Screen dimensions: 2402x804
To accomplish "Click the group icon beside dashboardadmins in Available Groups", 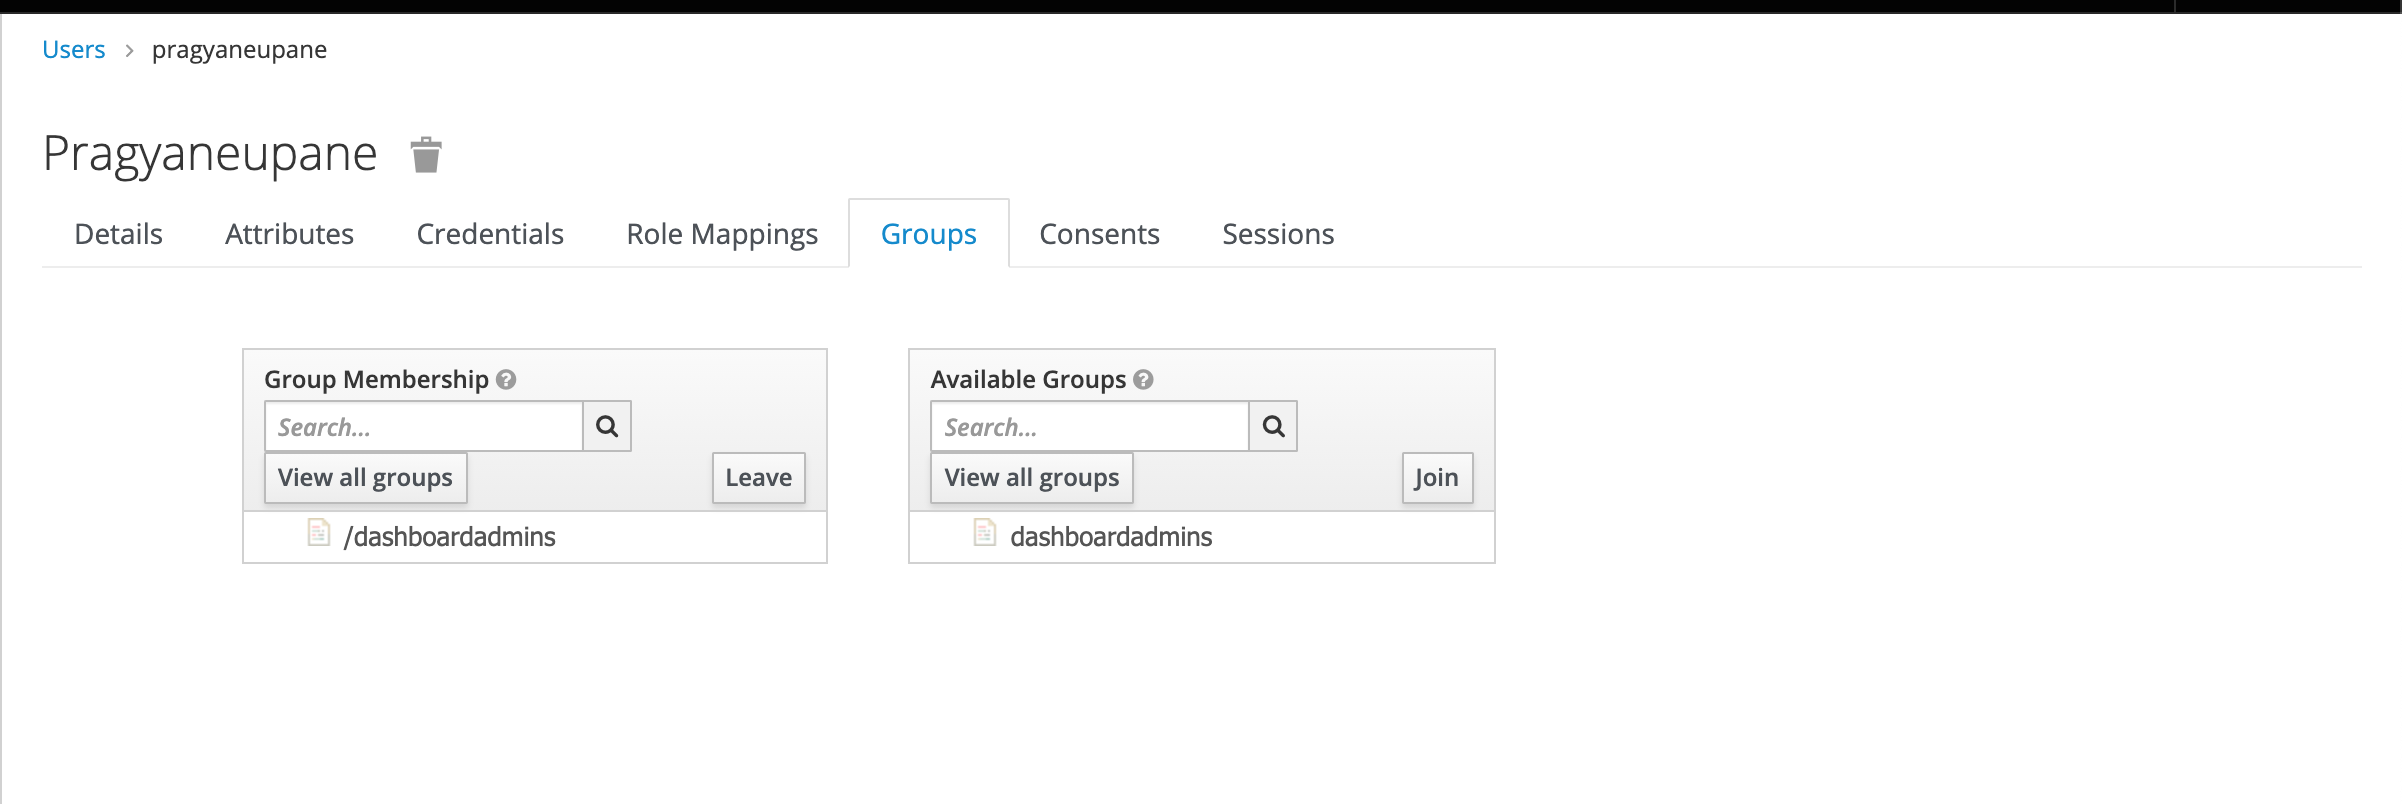I will [984, 535].
